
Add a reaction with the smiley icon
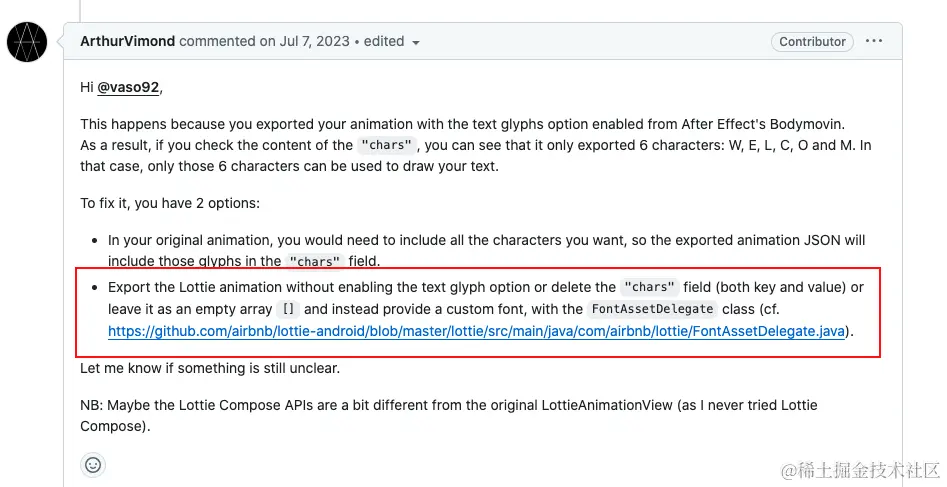pyautogui.click(x=93, y=465)
